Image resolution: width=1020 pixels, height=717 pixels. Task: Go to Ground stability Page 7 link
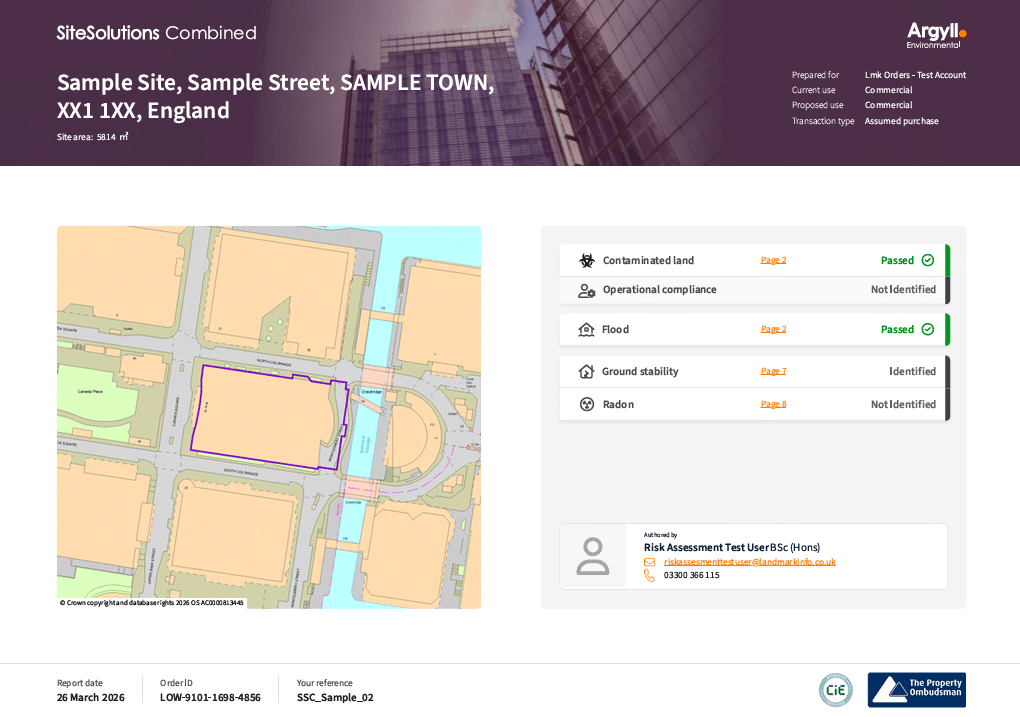pyautogui.click(x=773, y=372)
